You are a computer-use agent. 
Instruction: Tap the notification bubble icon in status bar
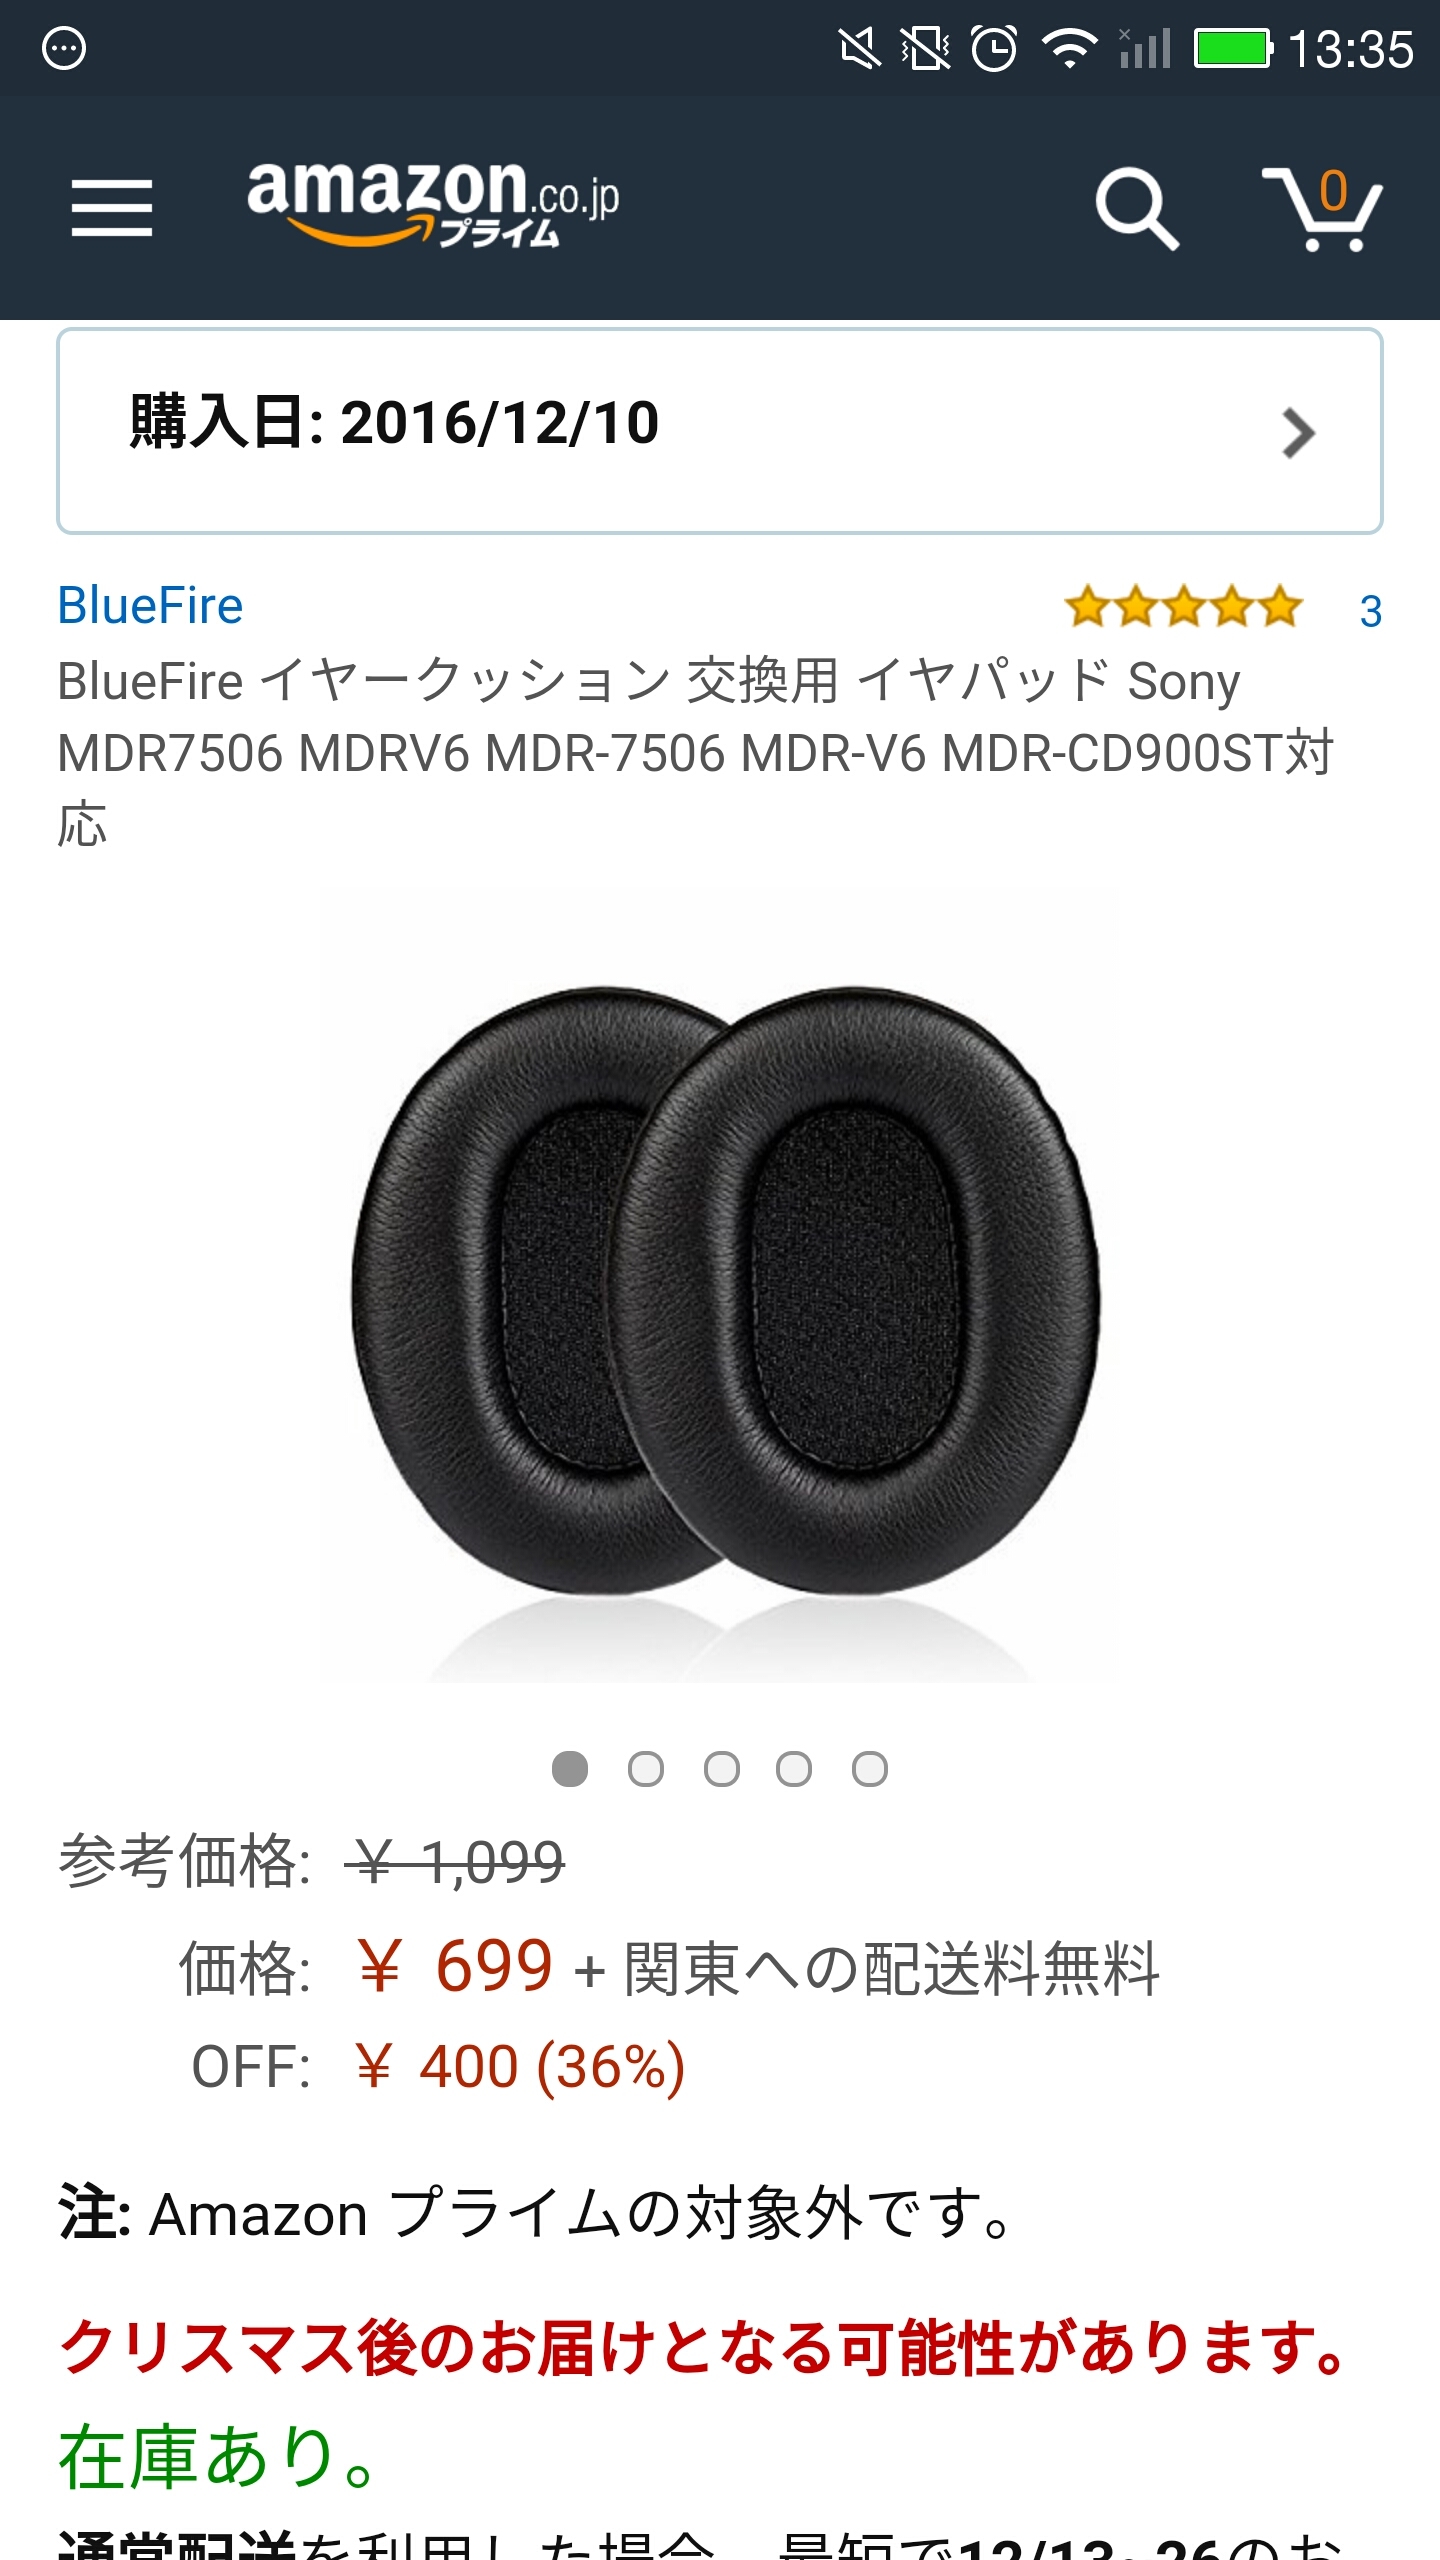pos(64,48)
